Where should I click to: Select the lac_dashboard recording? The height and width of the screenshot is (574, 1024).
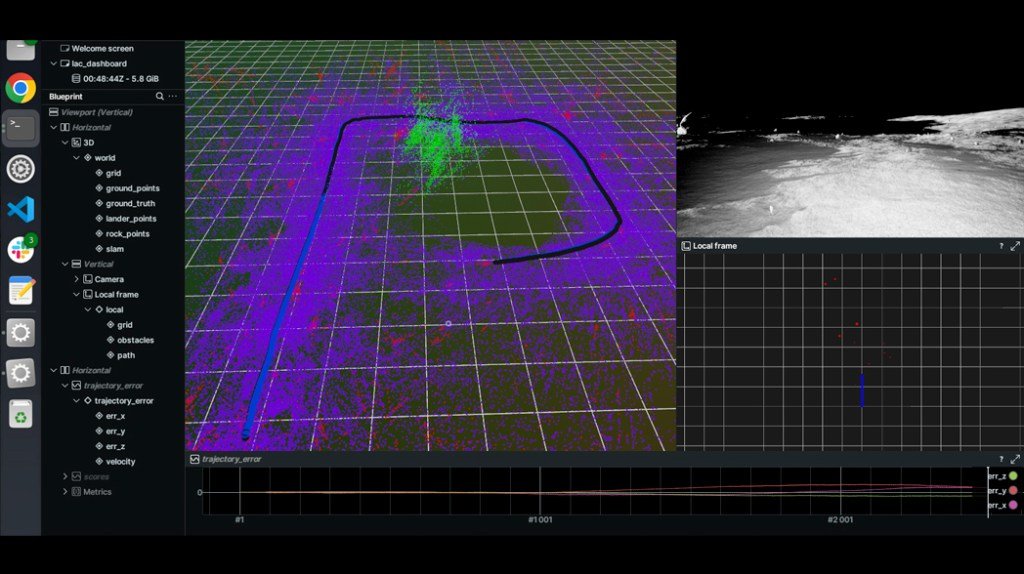(99, 63)
